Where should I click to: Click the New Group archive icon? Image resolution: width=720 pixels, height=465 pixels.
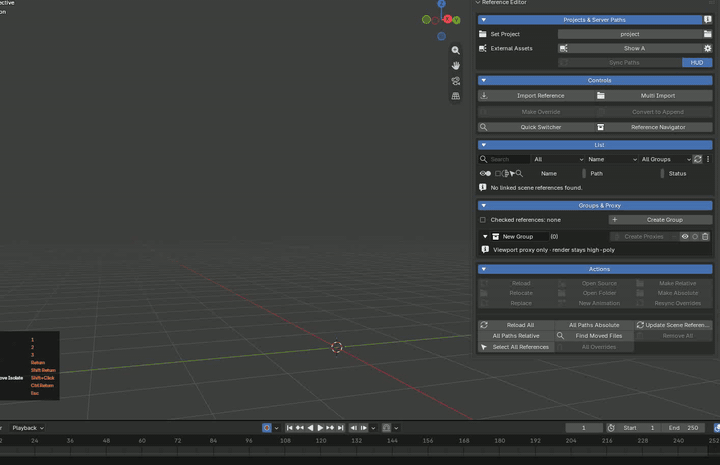point(495,236)
